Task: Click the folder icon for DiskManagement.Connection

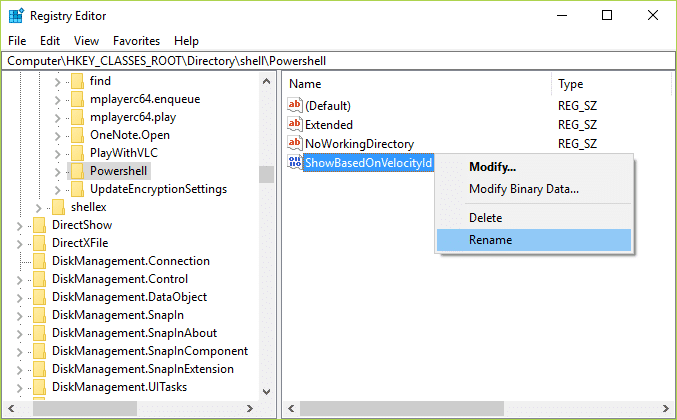Action: (x=39, y=261)
